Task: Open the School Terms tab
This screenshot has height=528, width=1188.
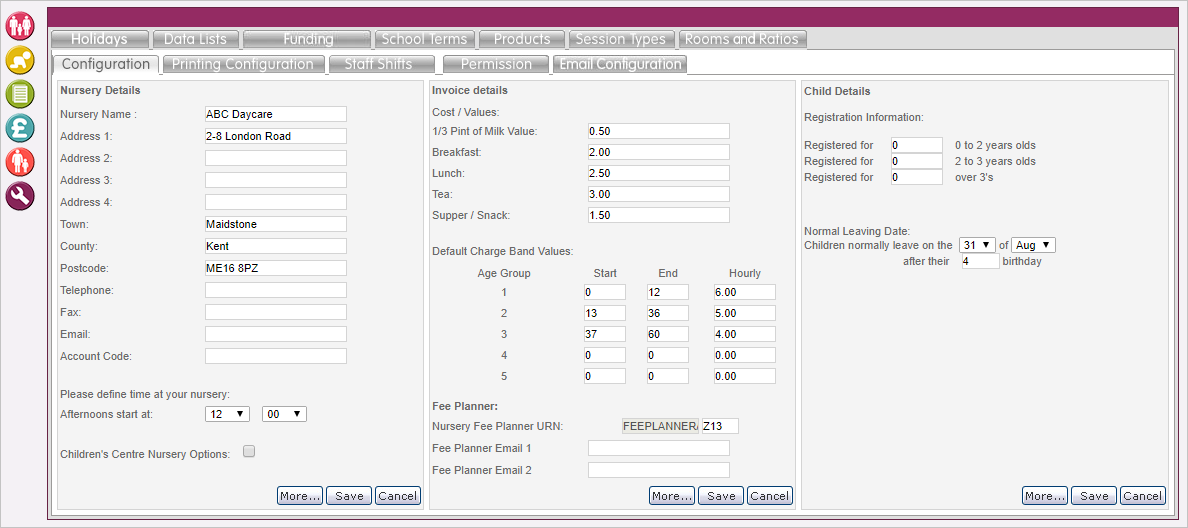Action: [x=426, y=39]
